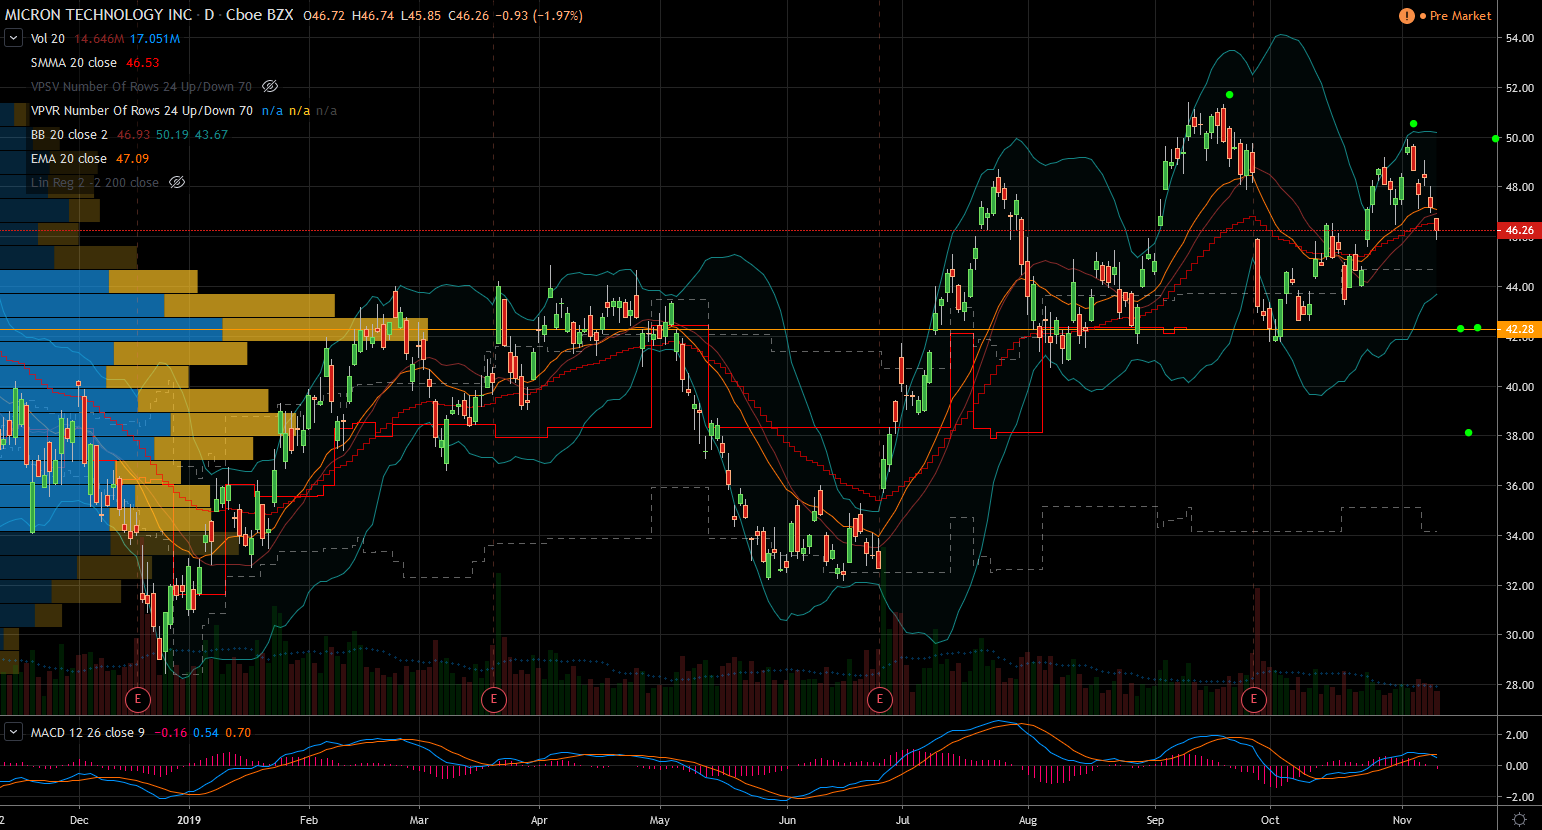This screenshot has height=830, width=1542.
Task: Select the MACD 12 26 close 9 legend
Action: [88, 733]
